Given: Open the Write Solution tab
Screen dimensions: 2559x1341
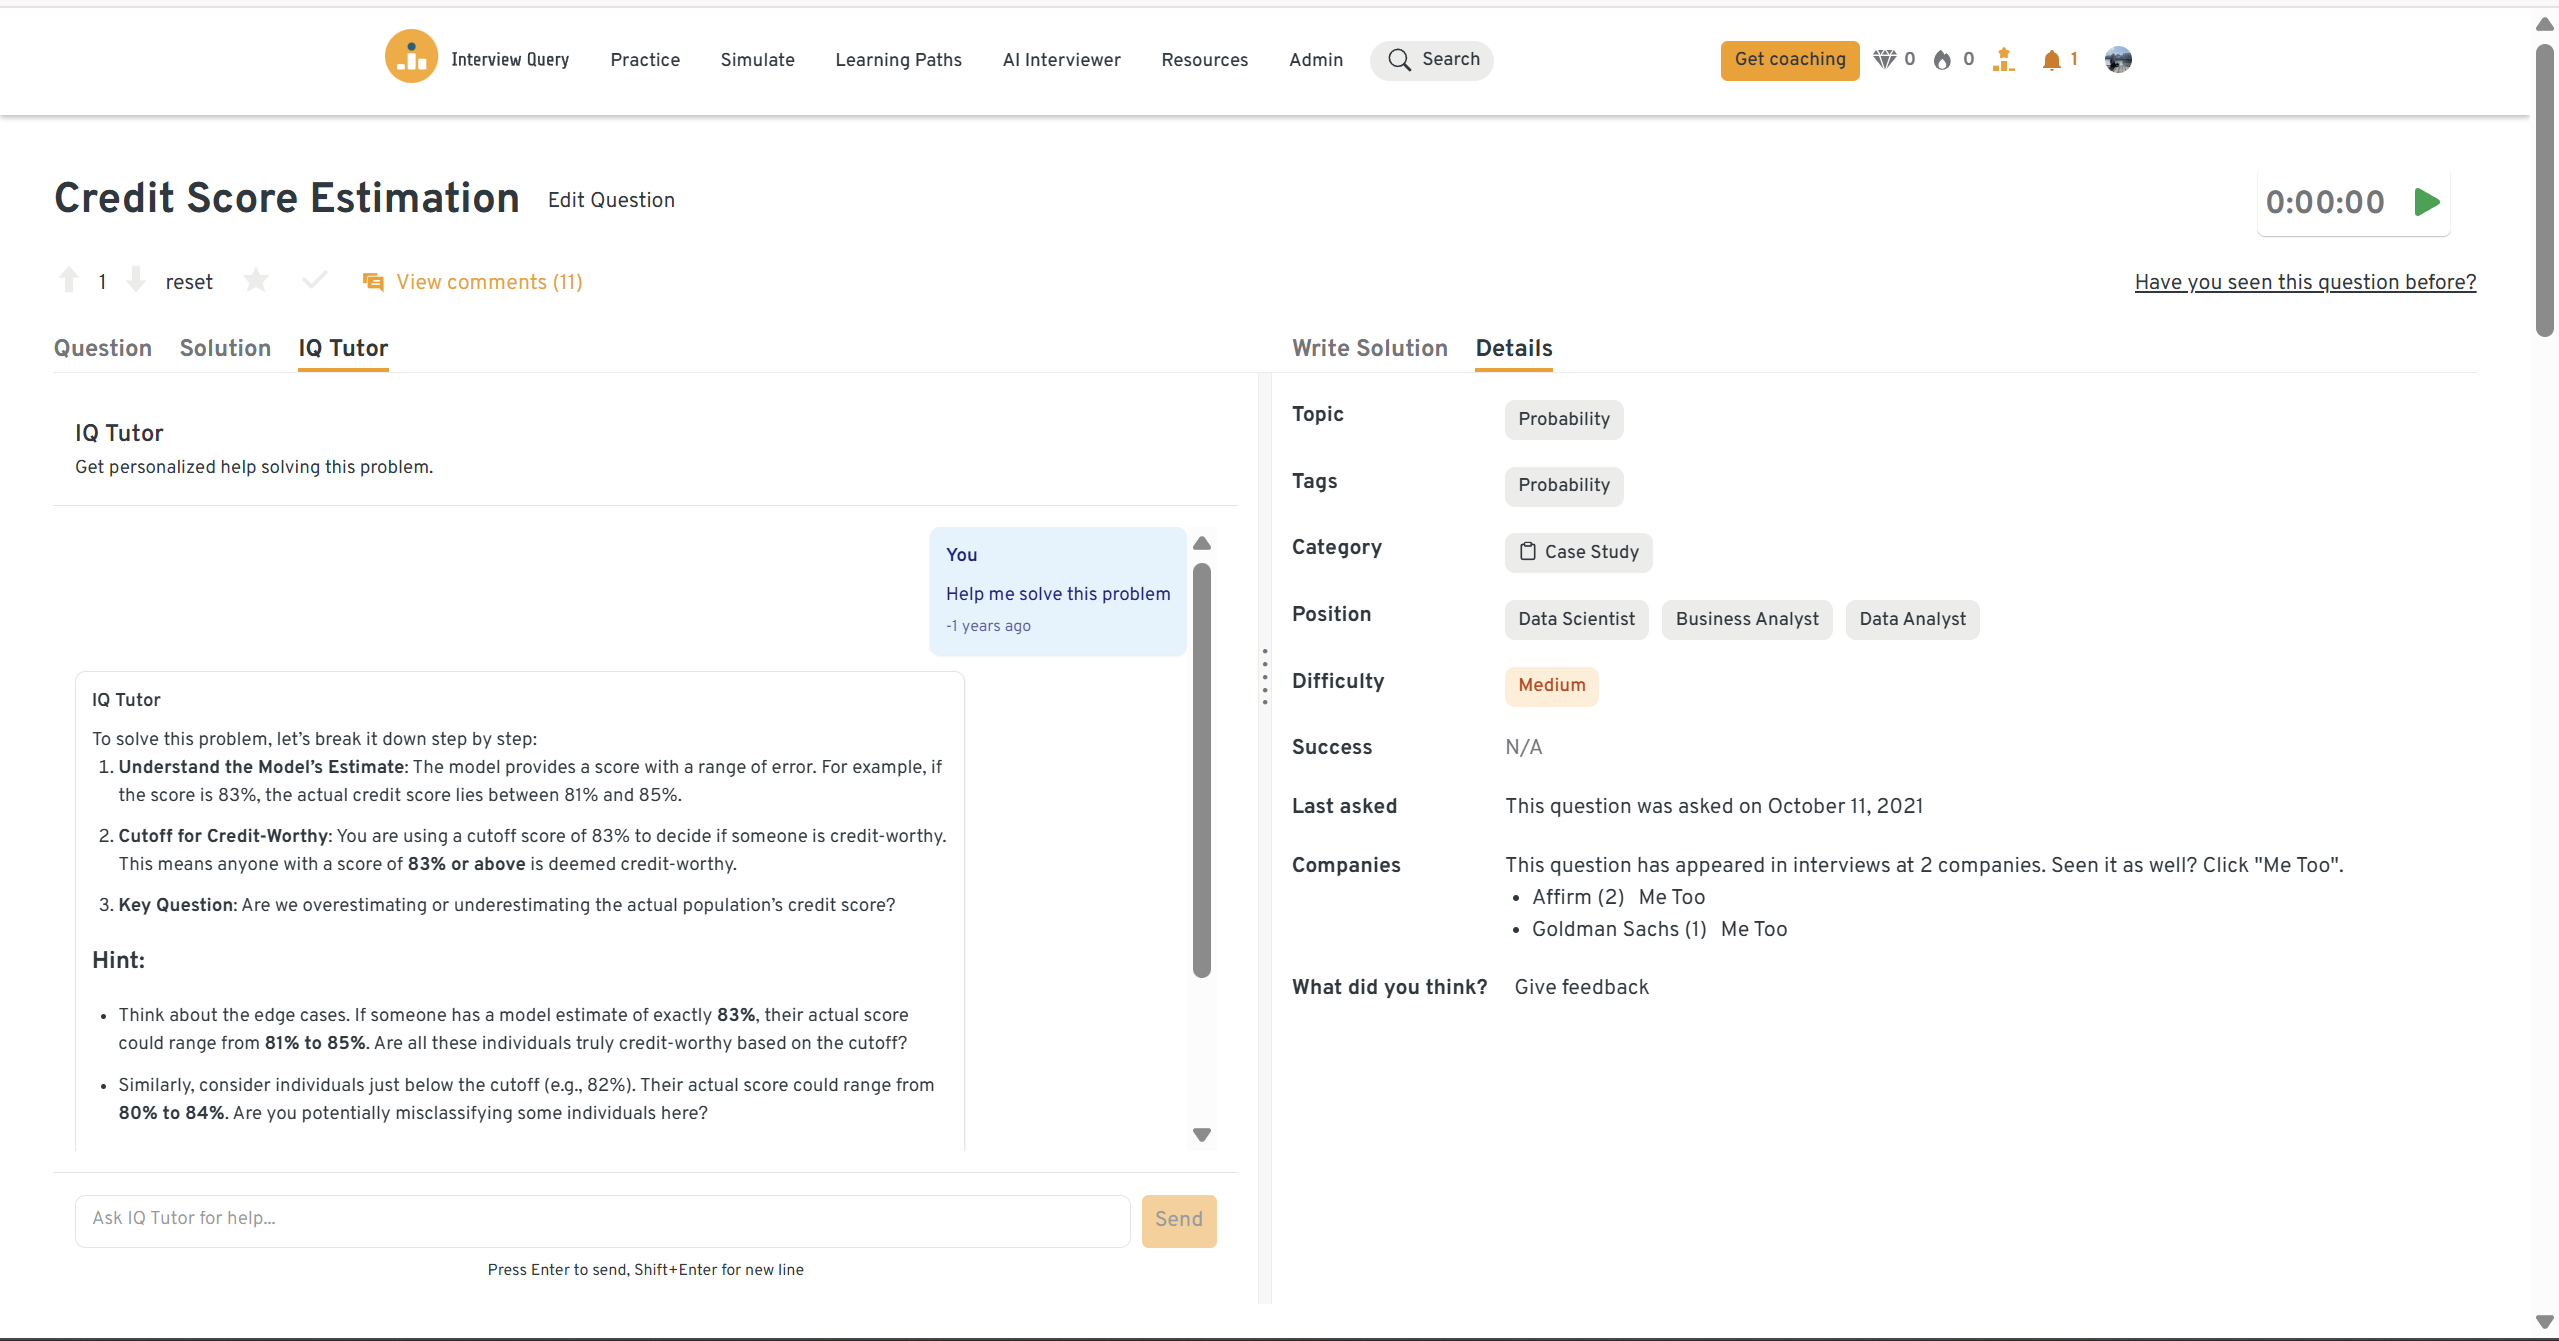Looking at the screenshot, I should click(x=1369, y=348).
